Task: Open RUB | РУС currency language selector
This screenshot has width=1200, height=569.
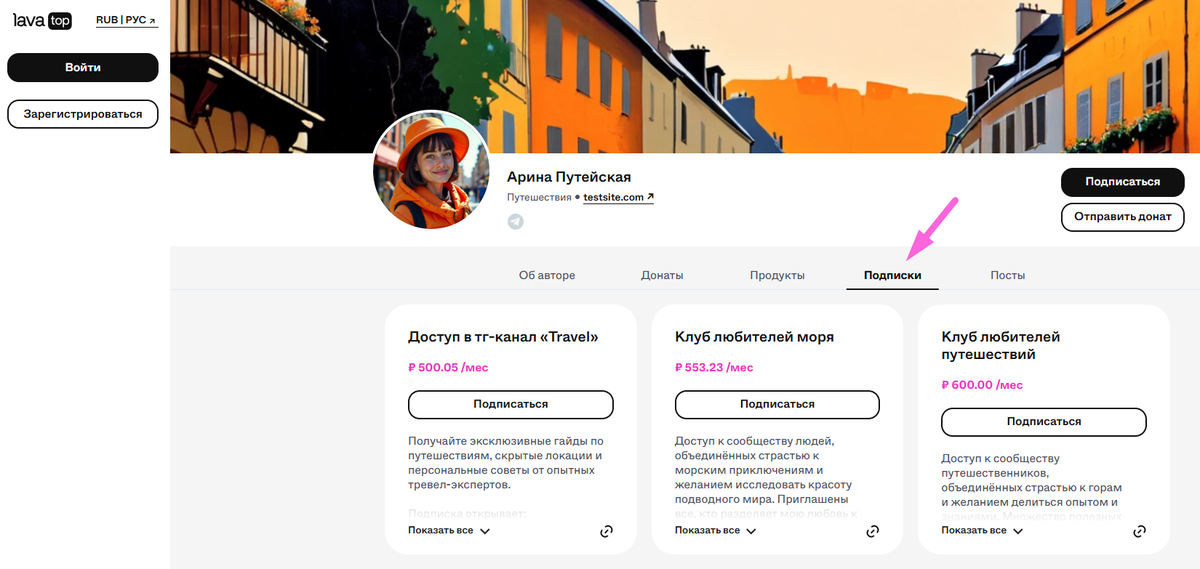Action: pyautogui.click(x=126, y=20)
